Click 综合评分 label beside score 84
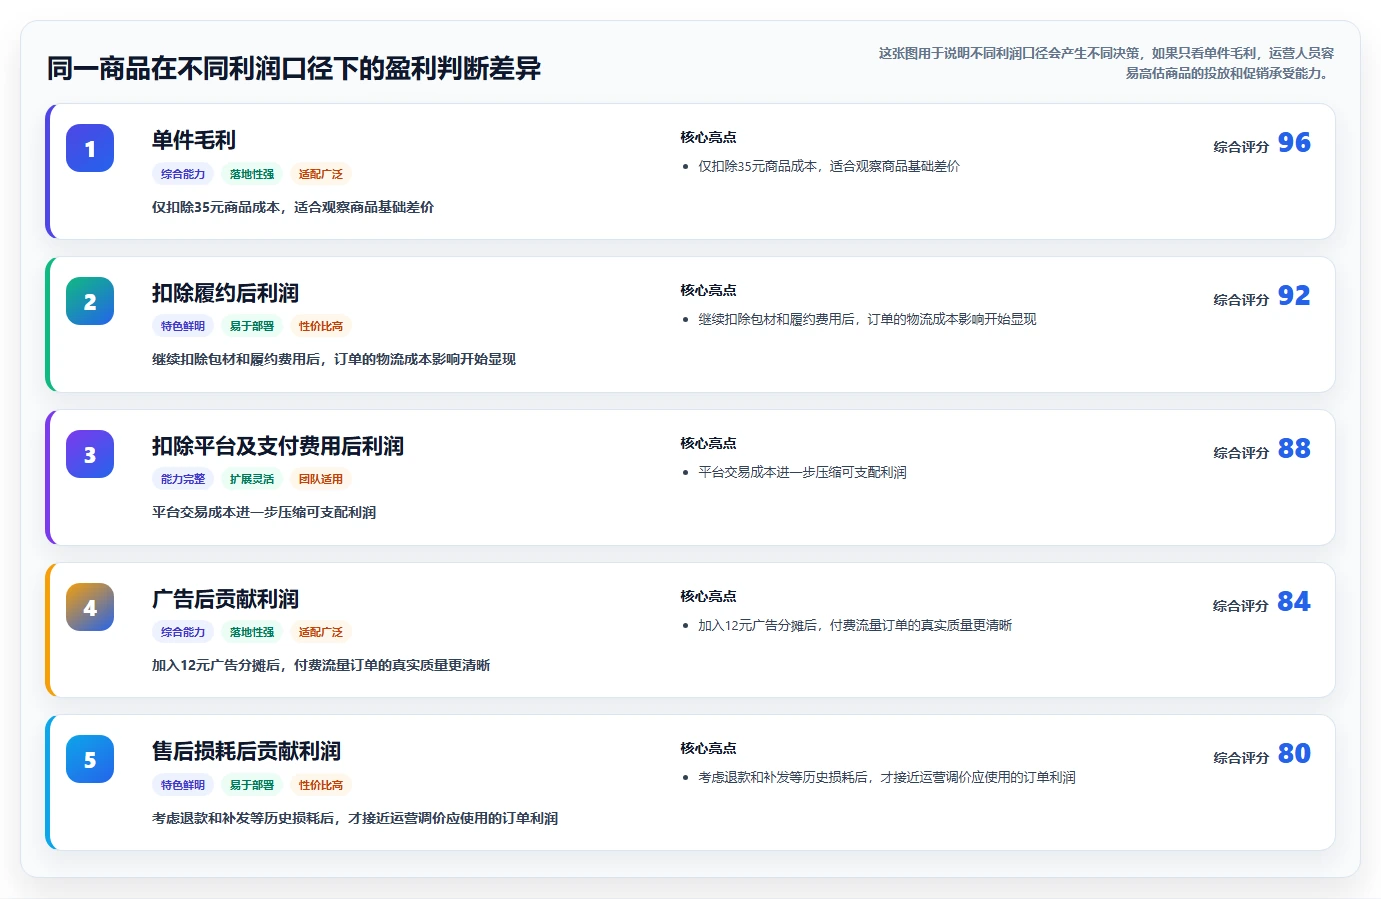Screen dimensions: 1381x899 1241,606
